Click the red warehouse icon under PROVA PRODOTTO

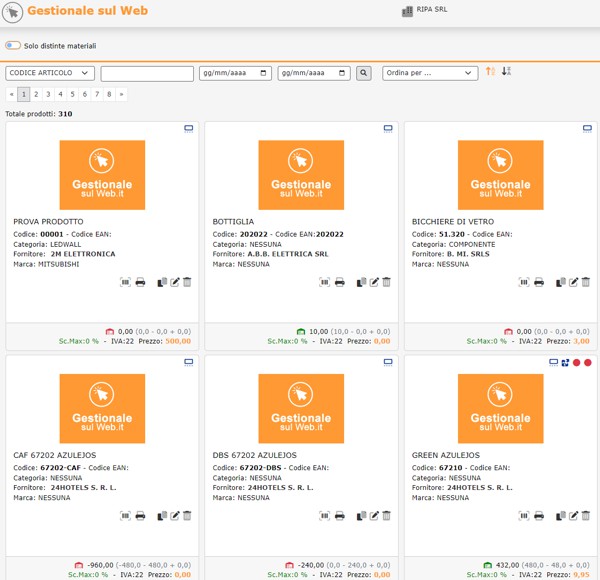pos(110,331)
